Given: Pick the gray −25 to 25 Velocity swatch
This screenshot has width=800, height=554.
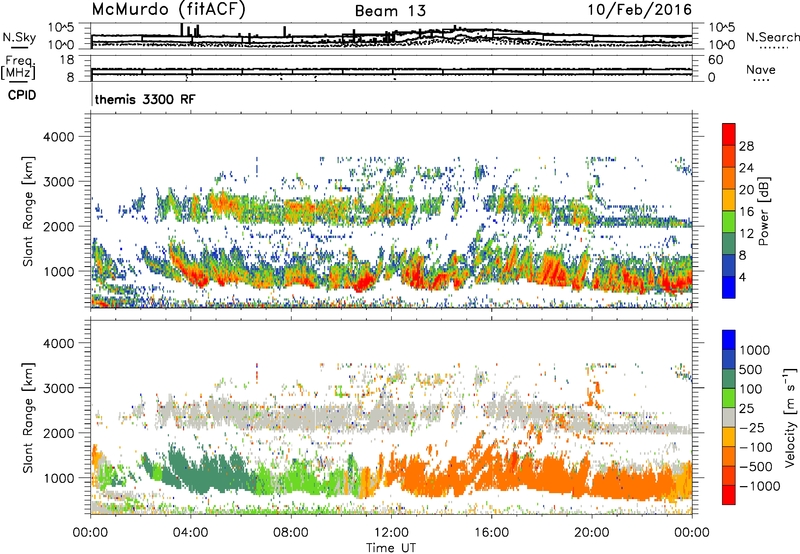Looking at the screenshot, I should point(729,418).
